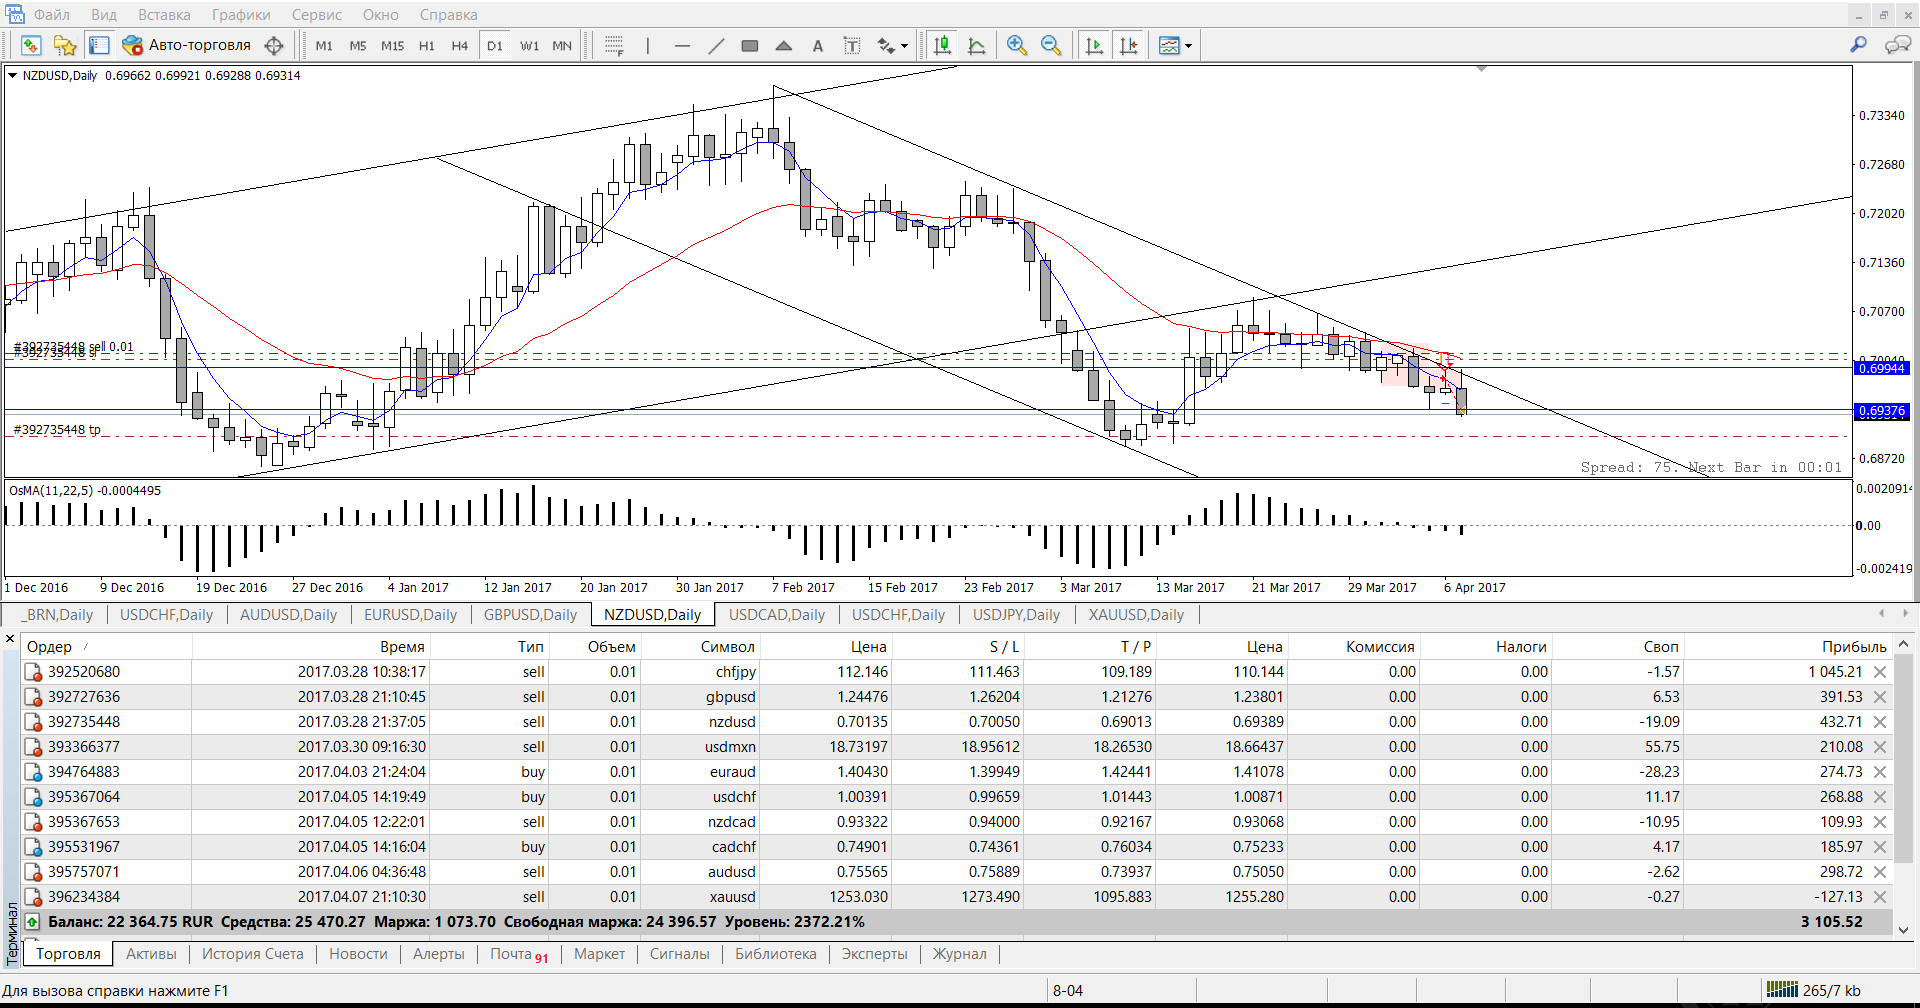Switch chart to M5 timeframe

pyautogui.click(x=358, y=45)
